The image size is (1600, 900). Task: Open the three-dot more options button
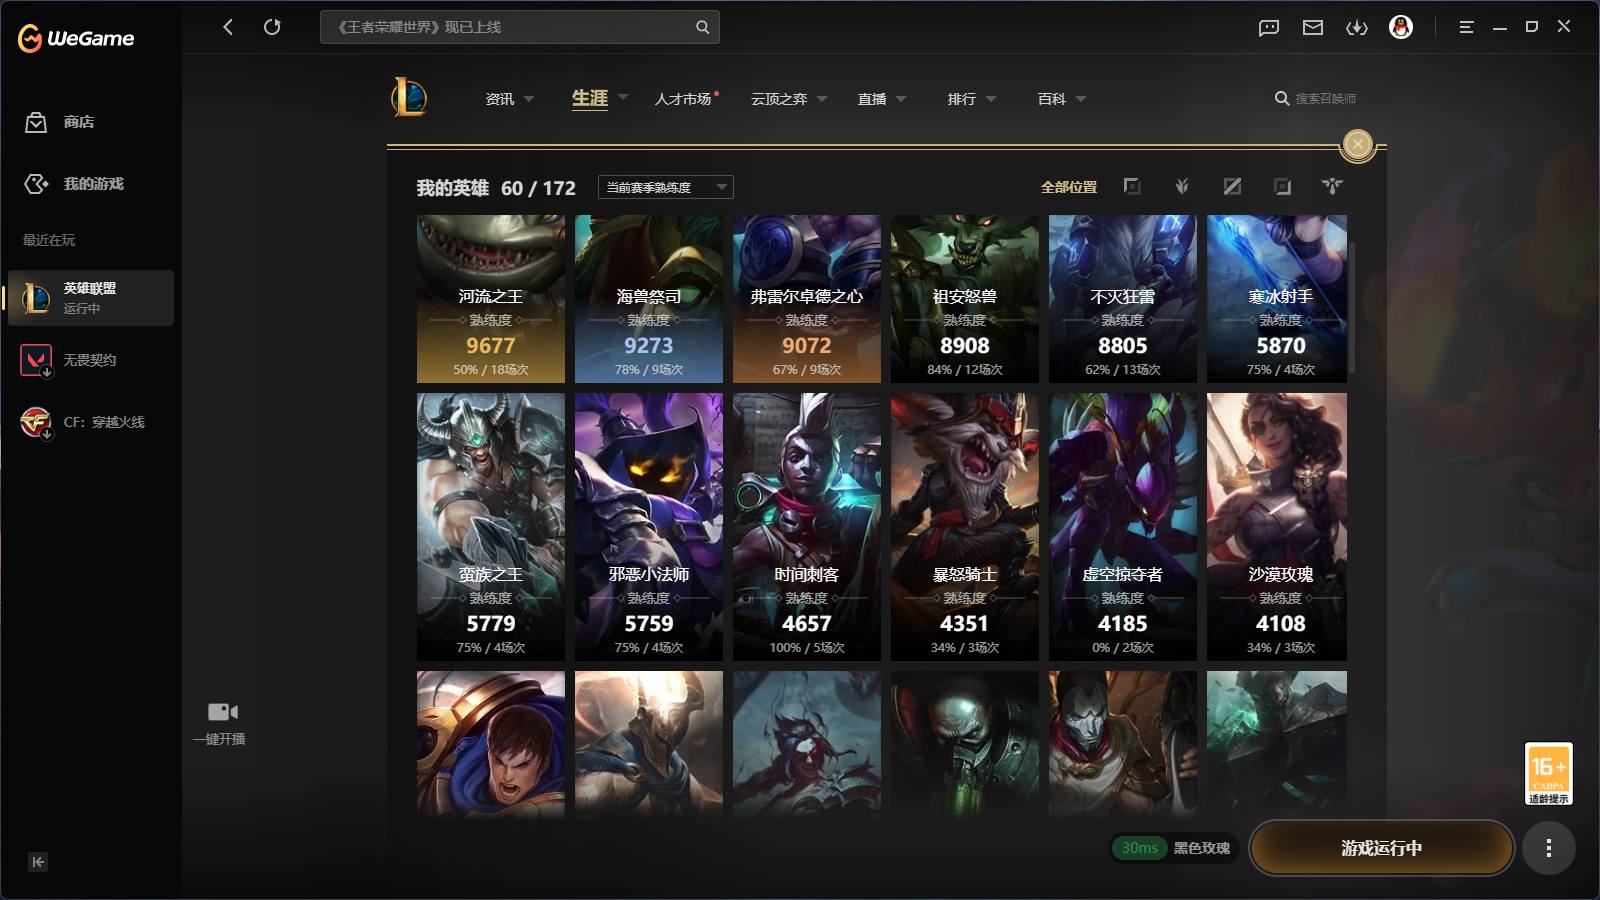click(1549, 848)
